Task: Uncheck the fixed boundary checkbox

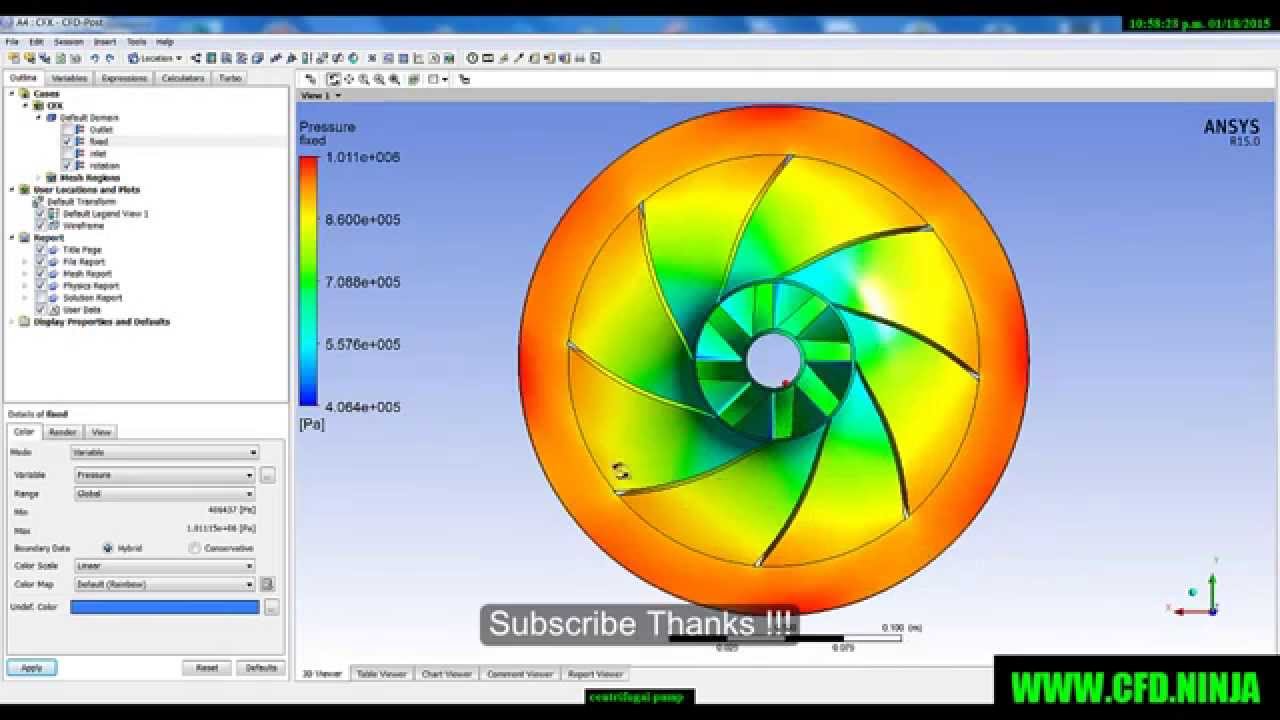Action: (67, 142)
